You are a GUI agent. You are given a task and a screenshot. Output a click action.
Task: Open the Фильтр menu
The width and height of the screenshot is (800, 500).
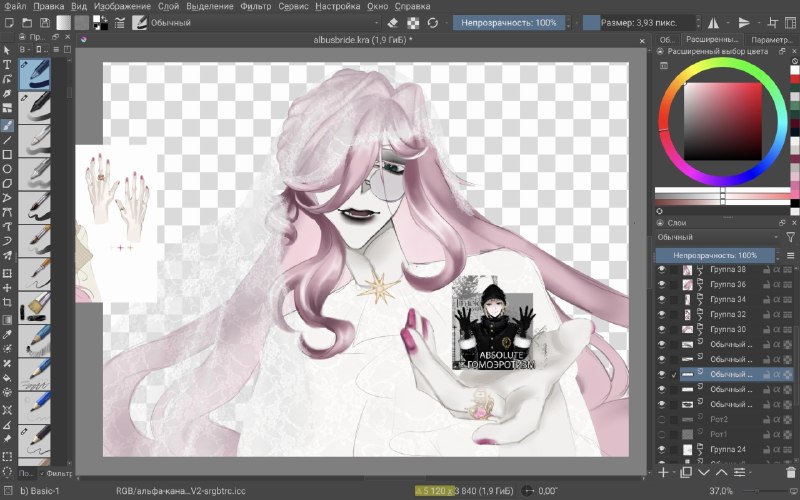click(256, 6)
